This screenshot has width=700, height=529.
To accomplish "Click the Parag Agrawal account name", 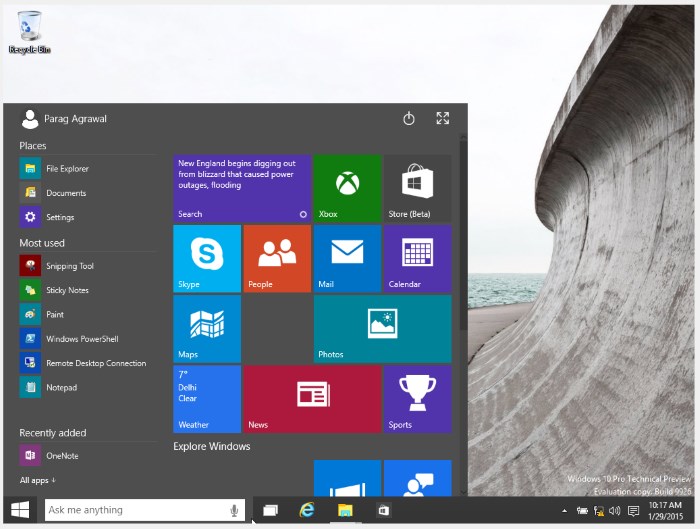I will [x=75, y=119].
